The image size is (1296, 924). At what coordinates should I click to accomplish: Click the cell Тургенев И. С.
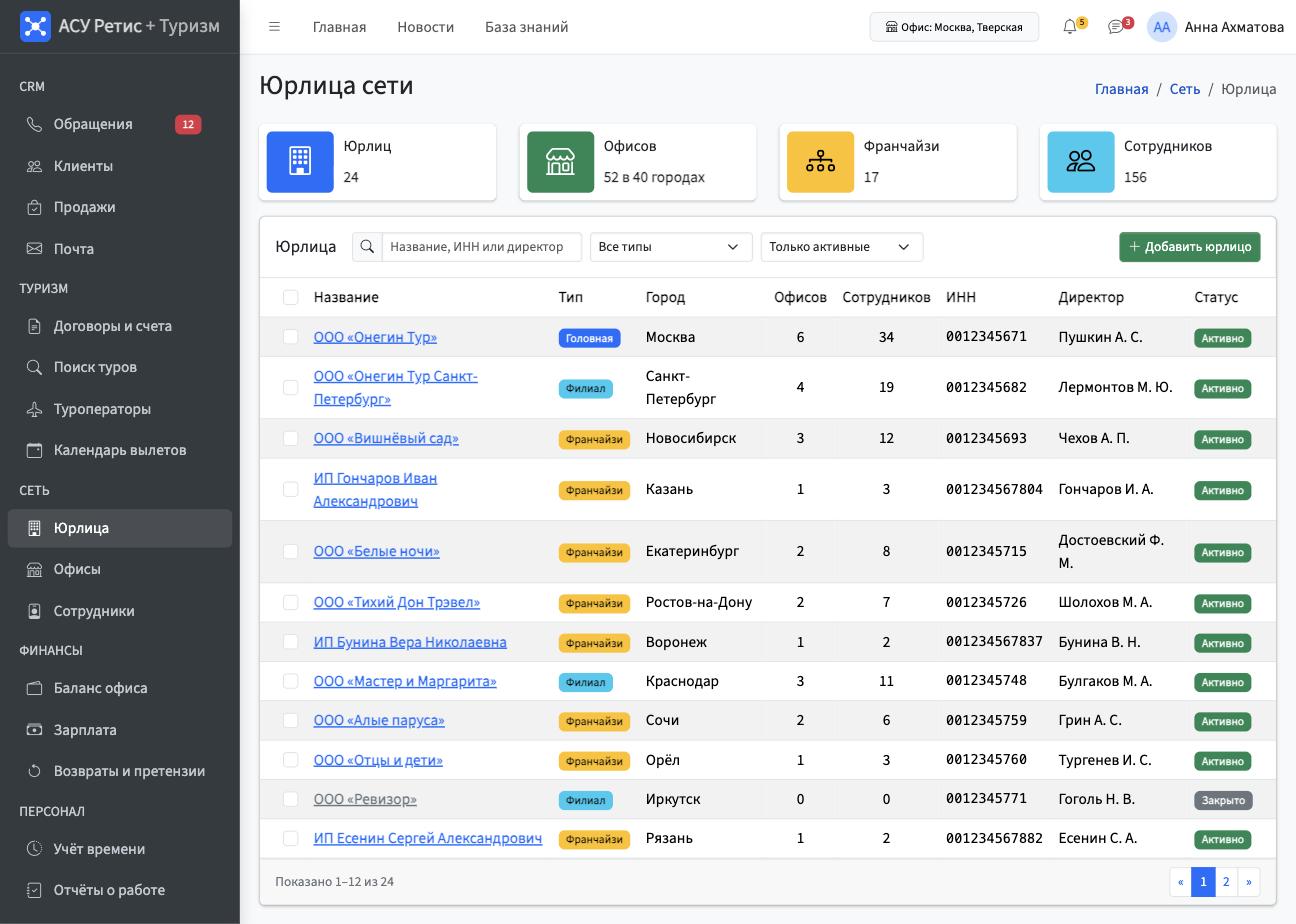coord(1104,760)
